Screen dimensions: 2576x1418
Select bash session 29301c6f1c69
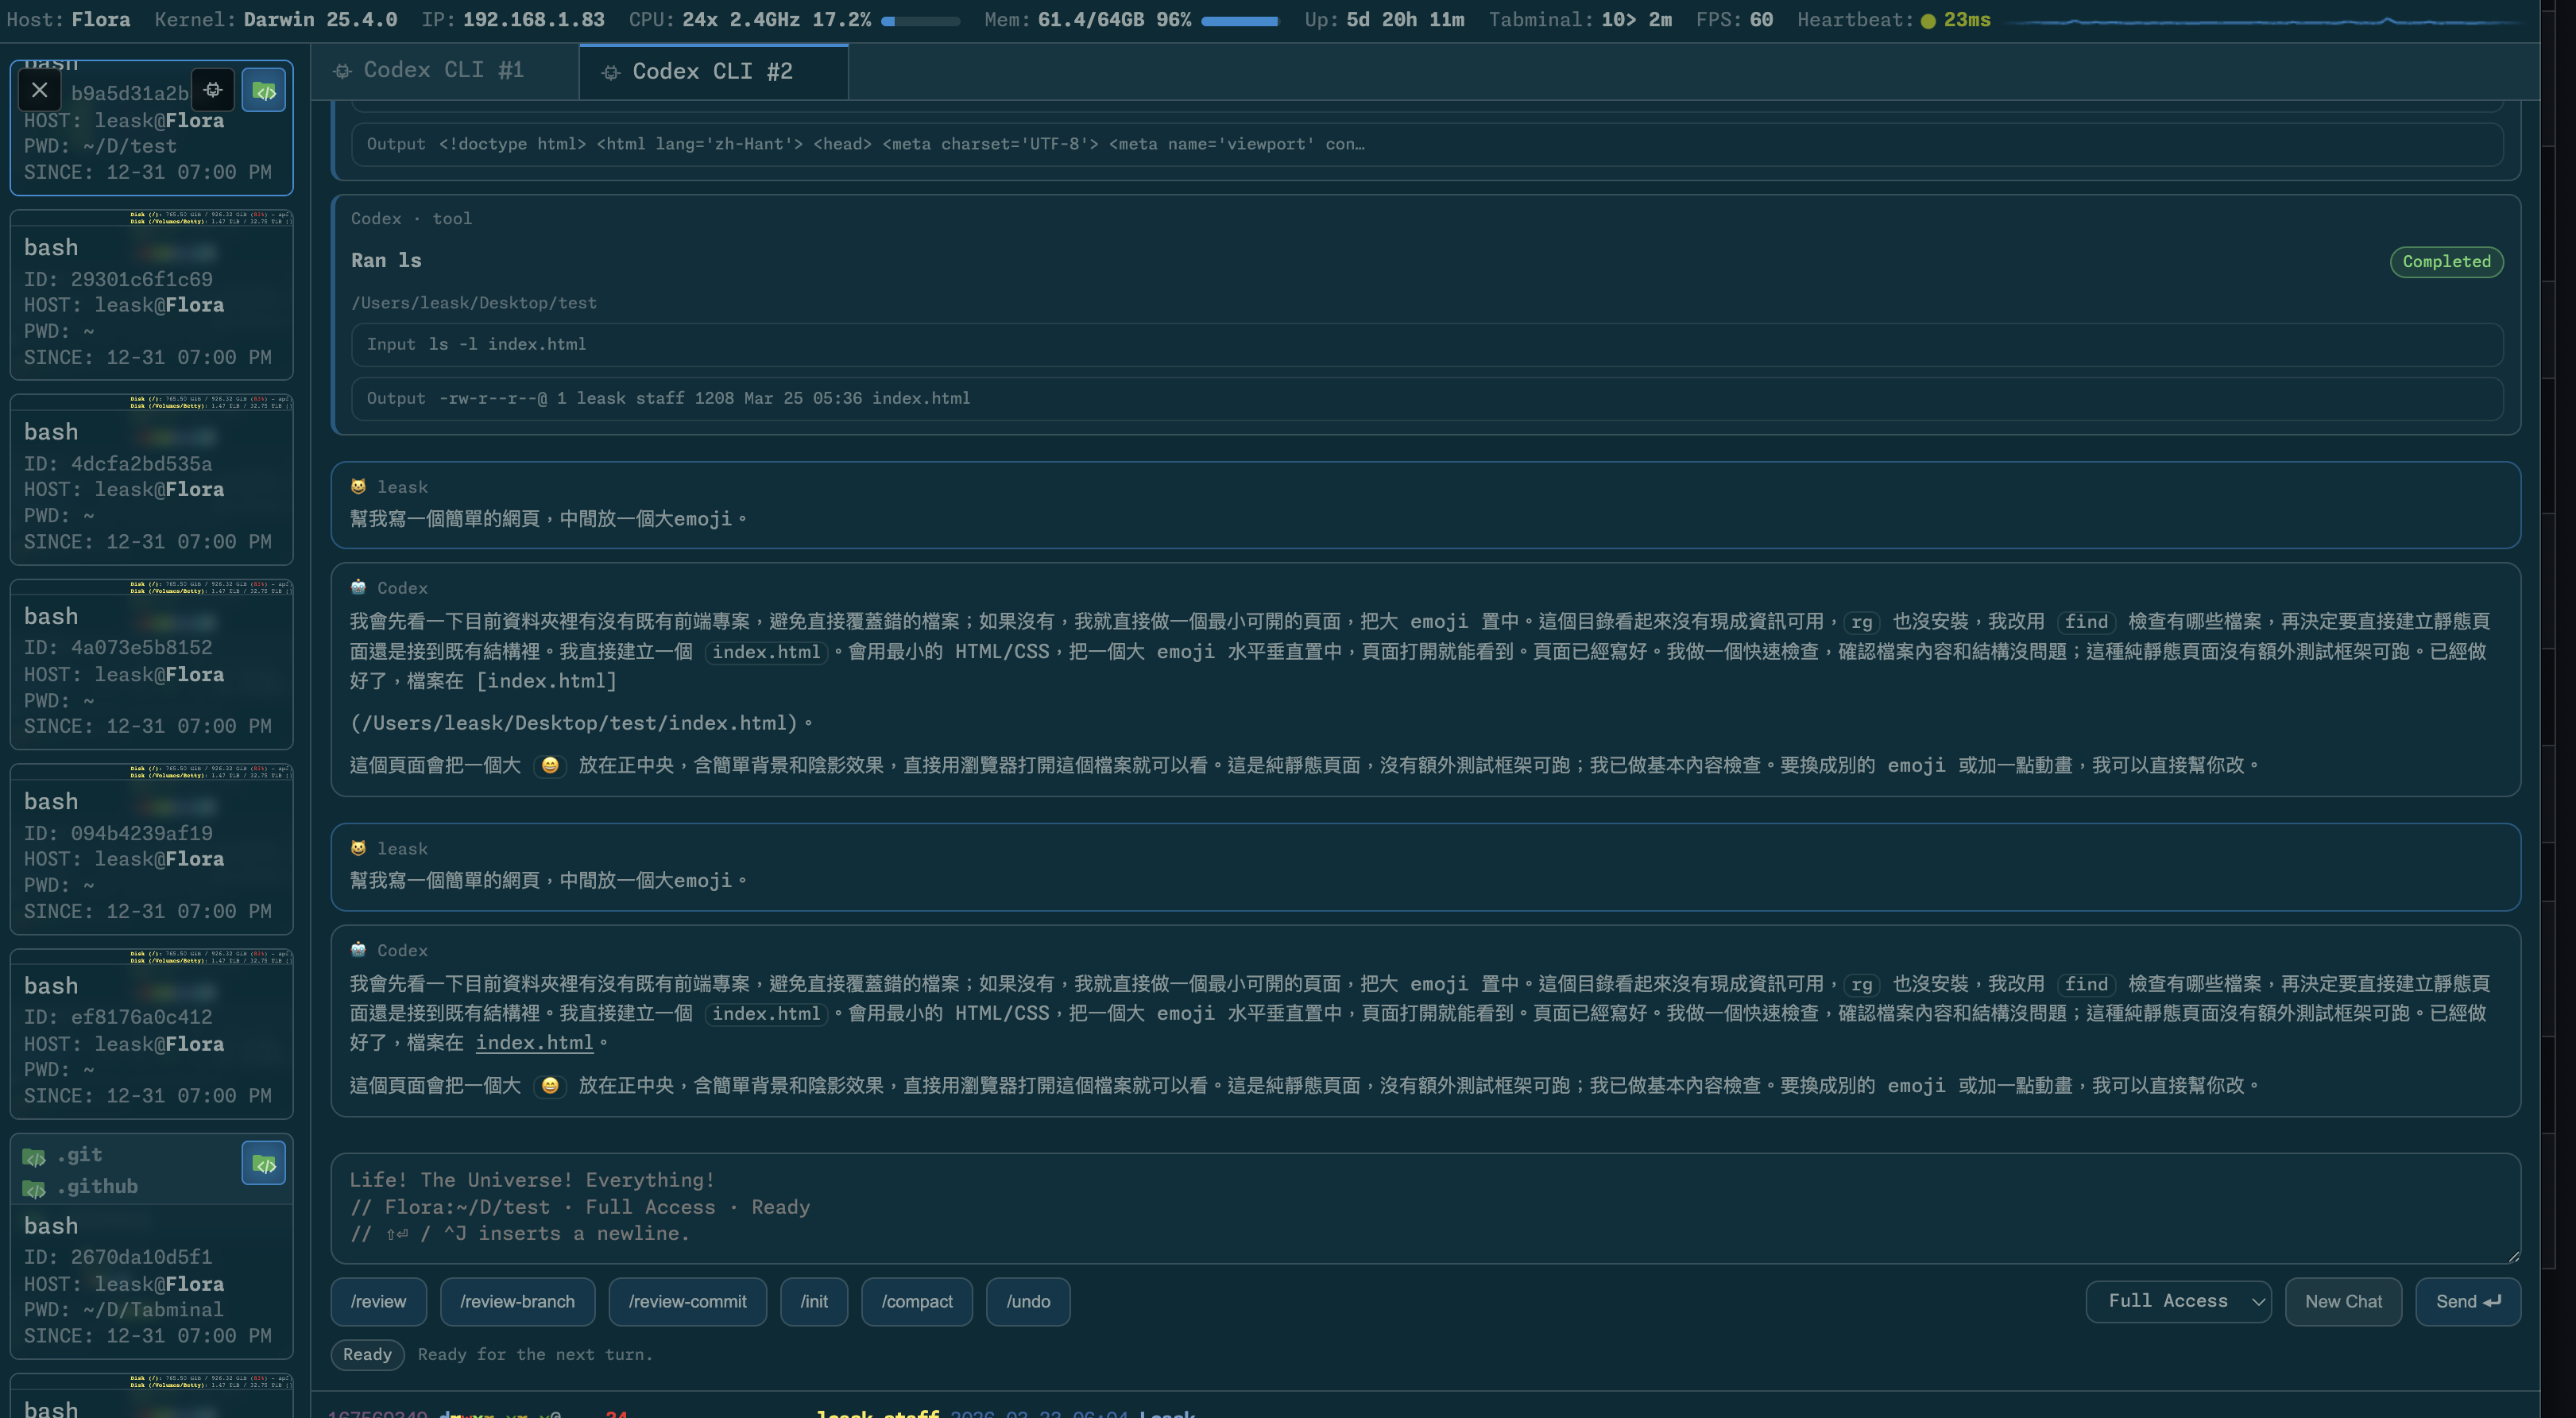(151, 300)
